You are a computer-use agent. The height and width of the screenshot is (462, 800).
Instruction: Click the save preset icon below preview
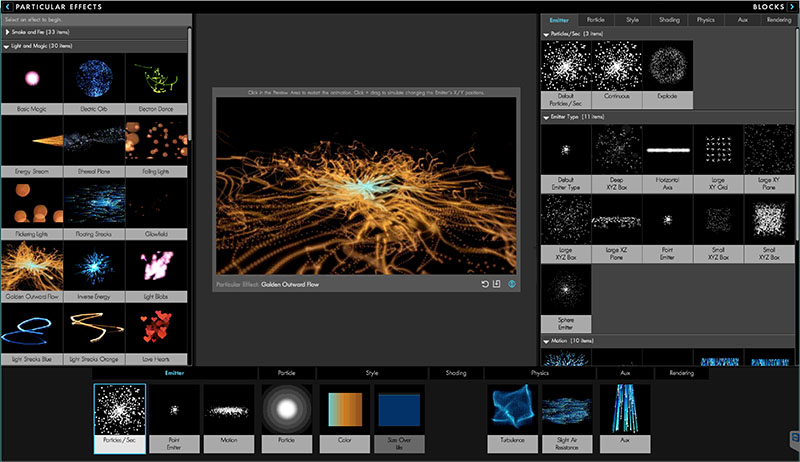tap(496, 284)
